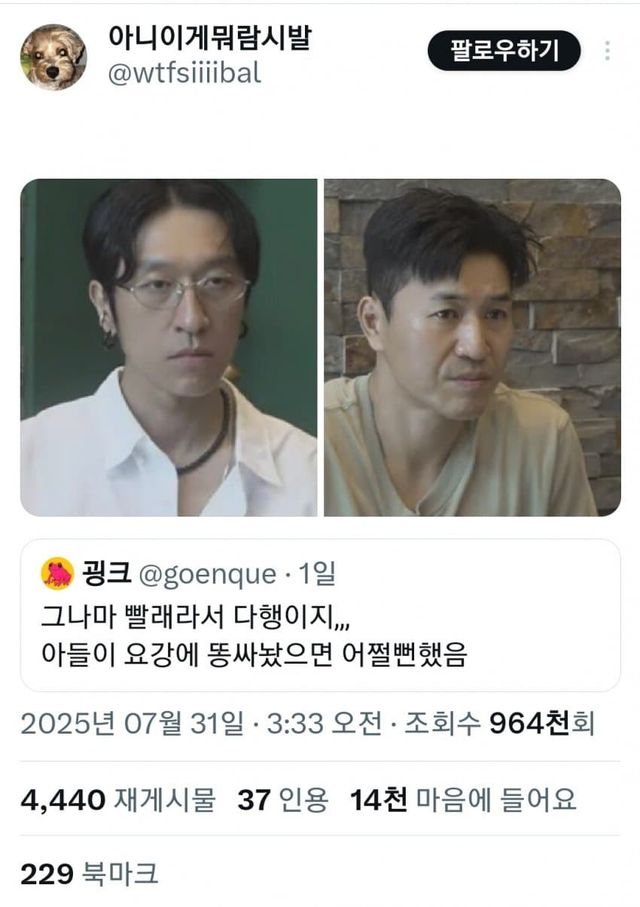Viewport: 640px width, 907px height.
Task: View the right photo against stone wall
Action: click(472, 348)
